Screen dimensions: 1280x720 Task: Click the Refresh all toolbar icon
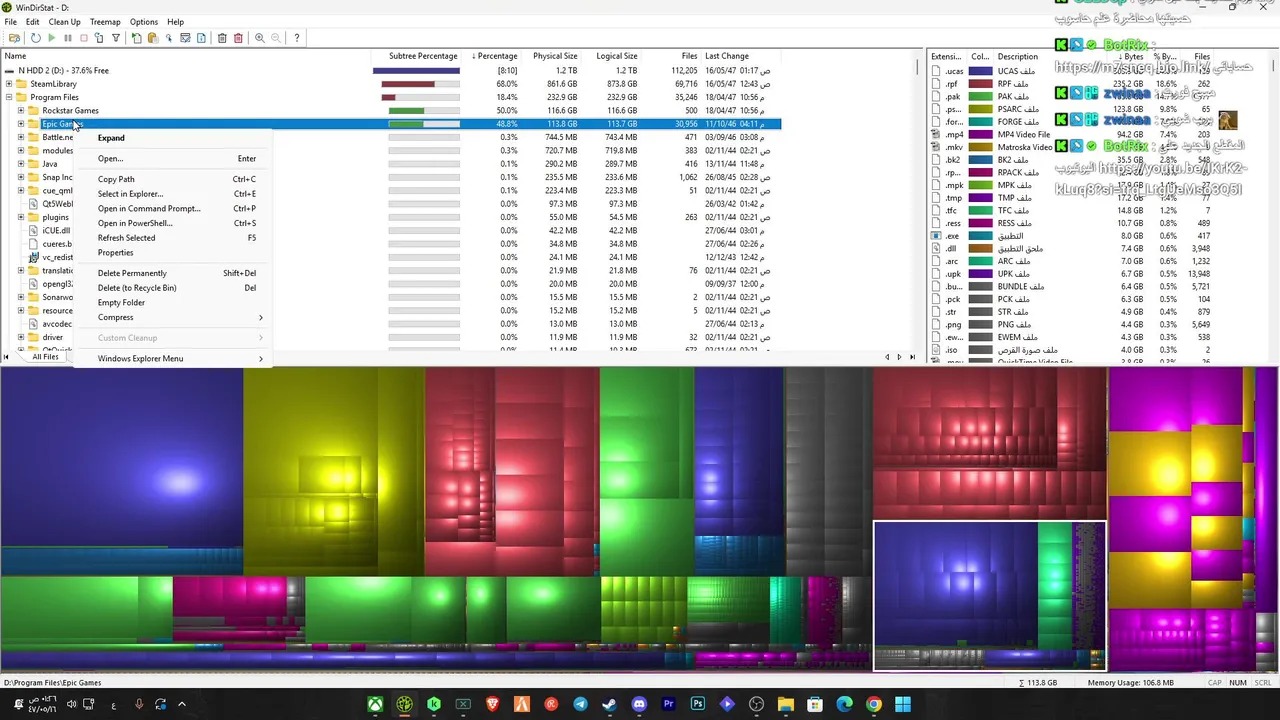pos(35,38)
